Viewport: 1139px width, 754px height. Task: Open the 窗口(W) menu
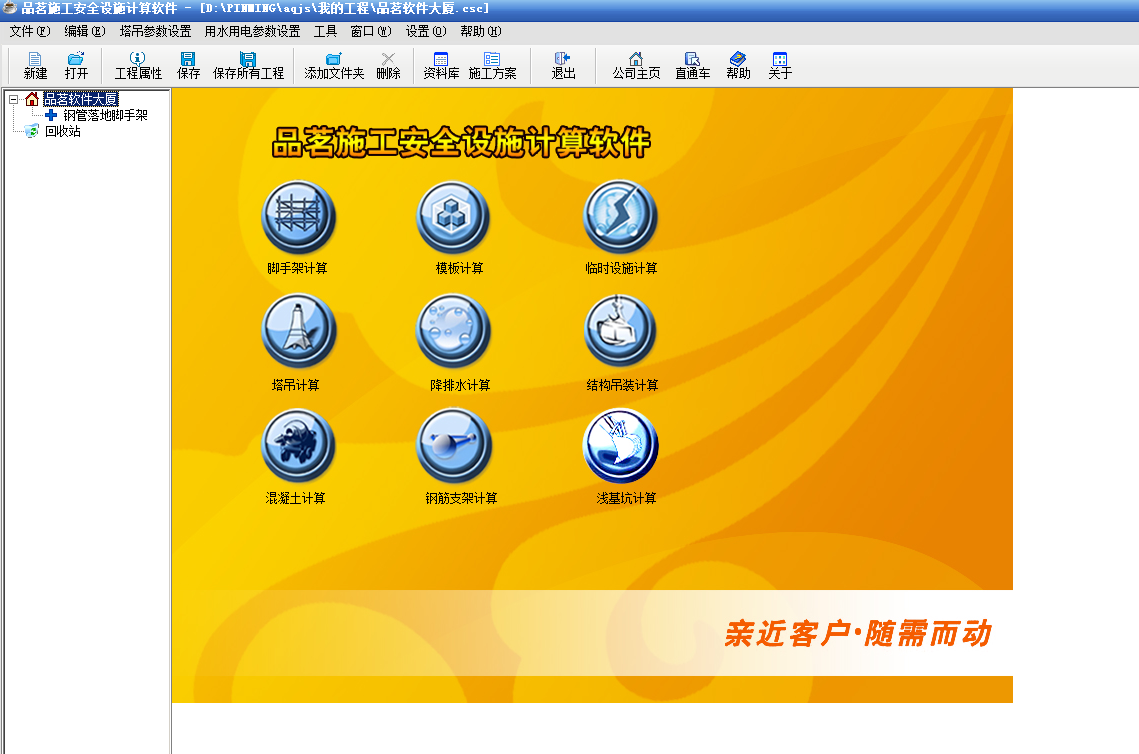tap(370, 31)
